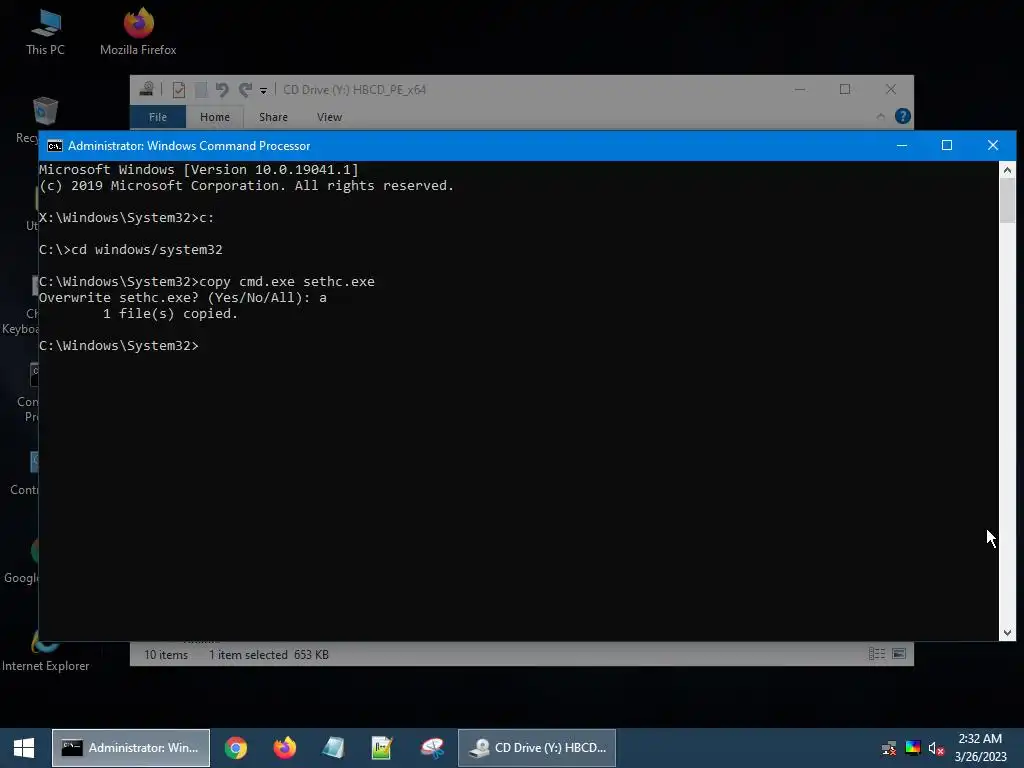Switch to Share tab in Explorer
Image resolution: width=1024 pixels, height=768 pixels.
point(273,117)
